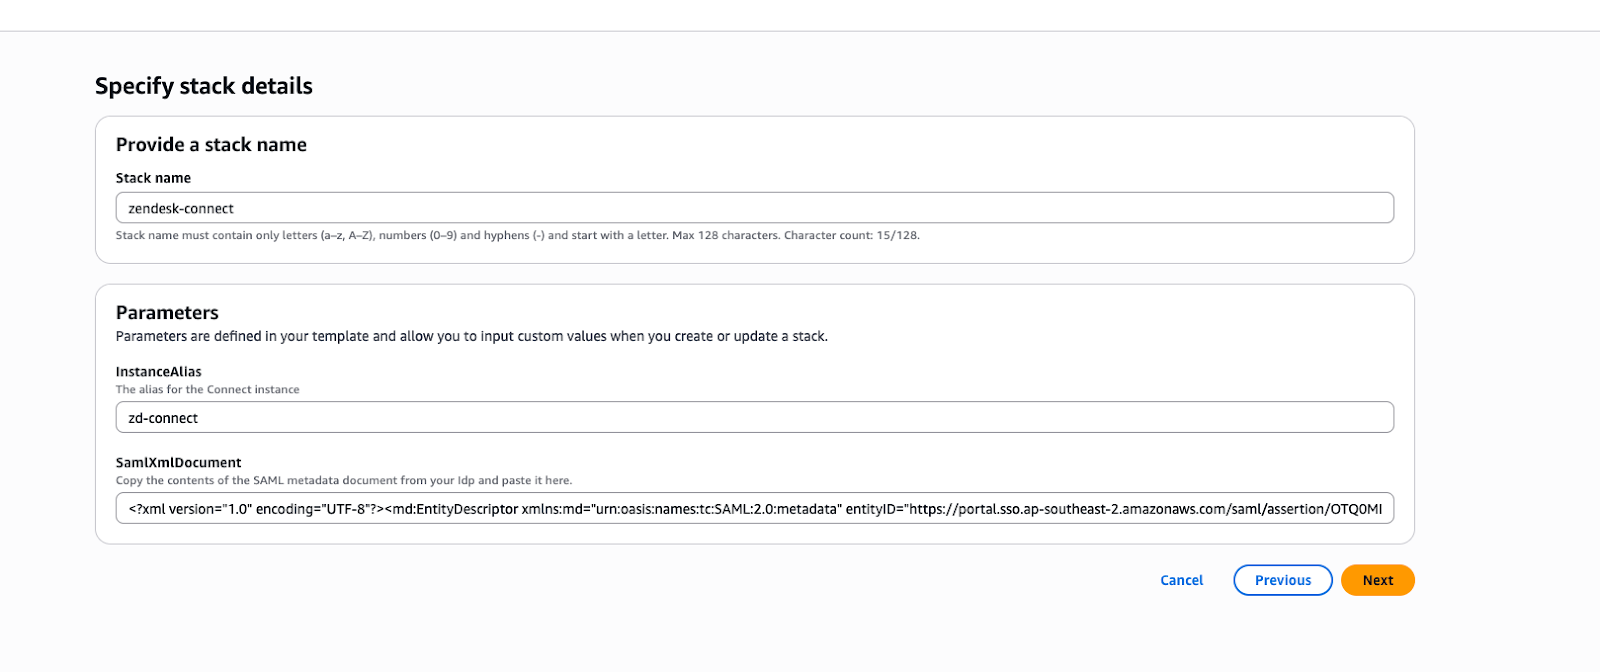Screen dimensions: 1600x672
Task: Click the 'Provide a stack name' section heading
Action: 211,145
